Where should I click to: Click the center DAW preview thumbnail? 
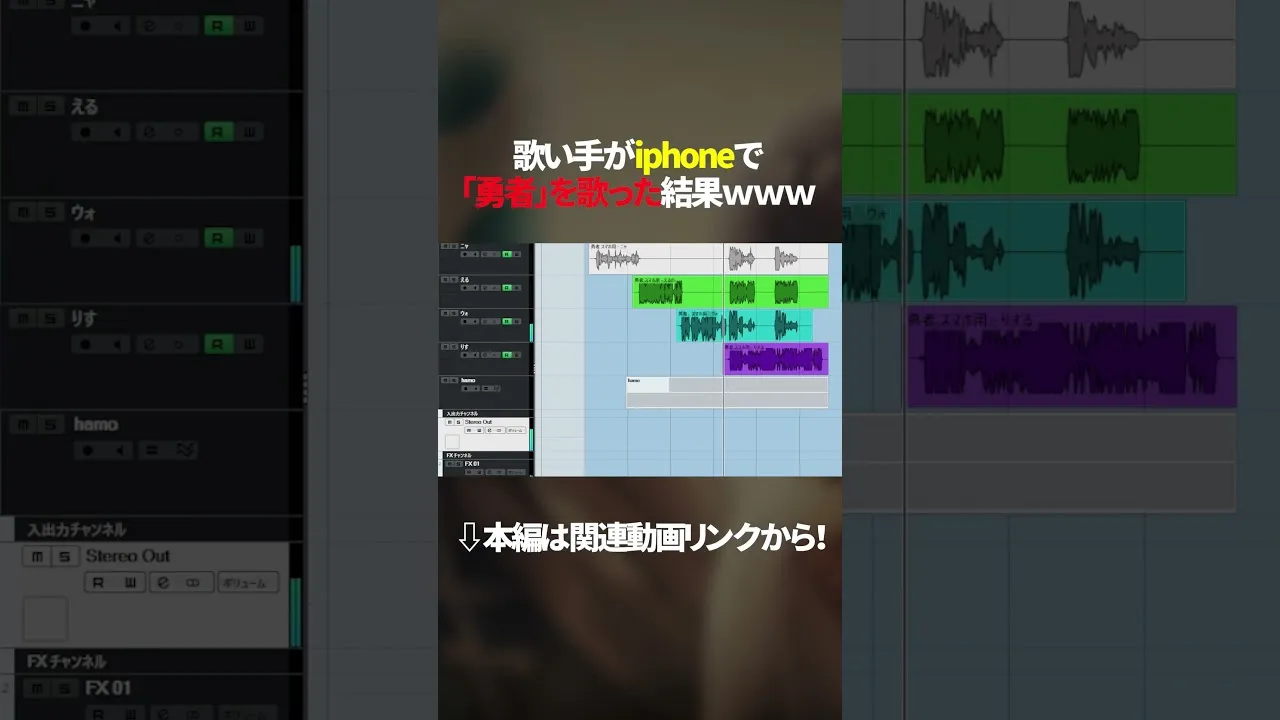coord(640,359)
